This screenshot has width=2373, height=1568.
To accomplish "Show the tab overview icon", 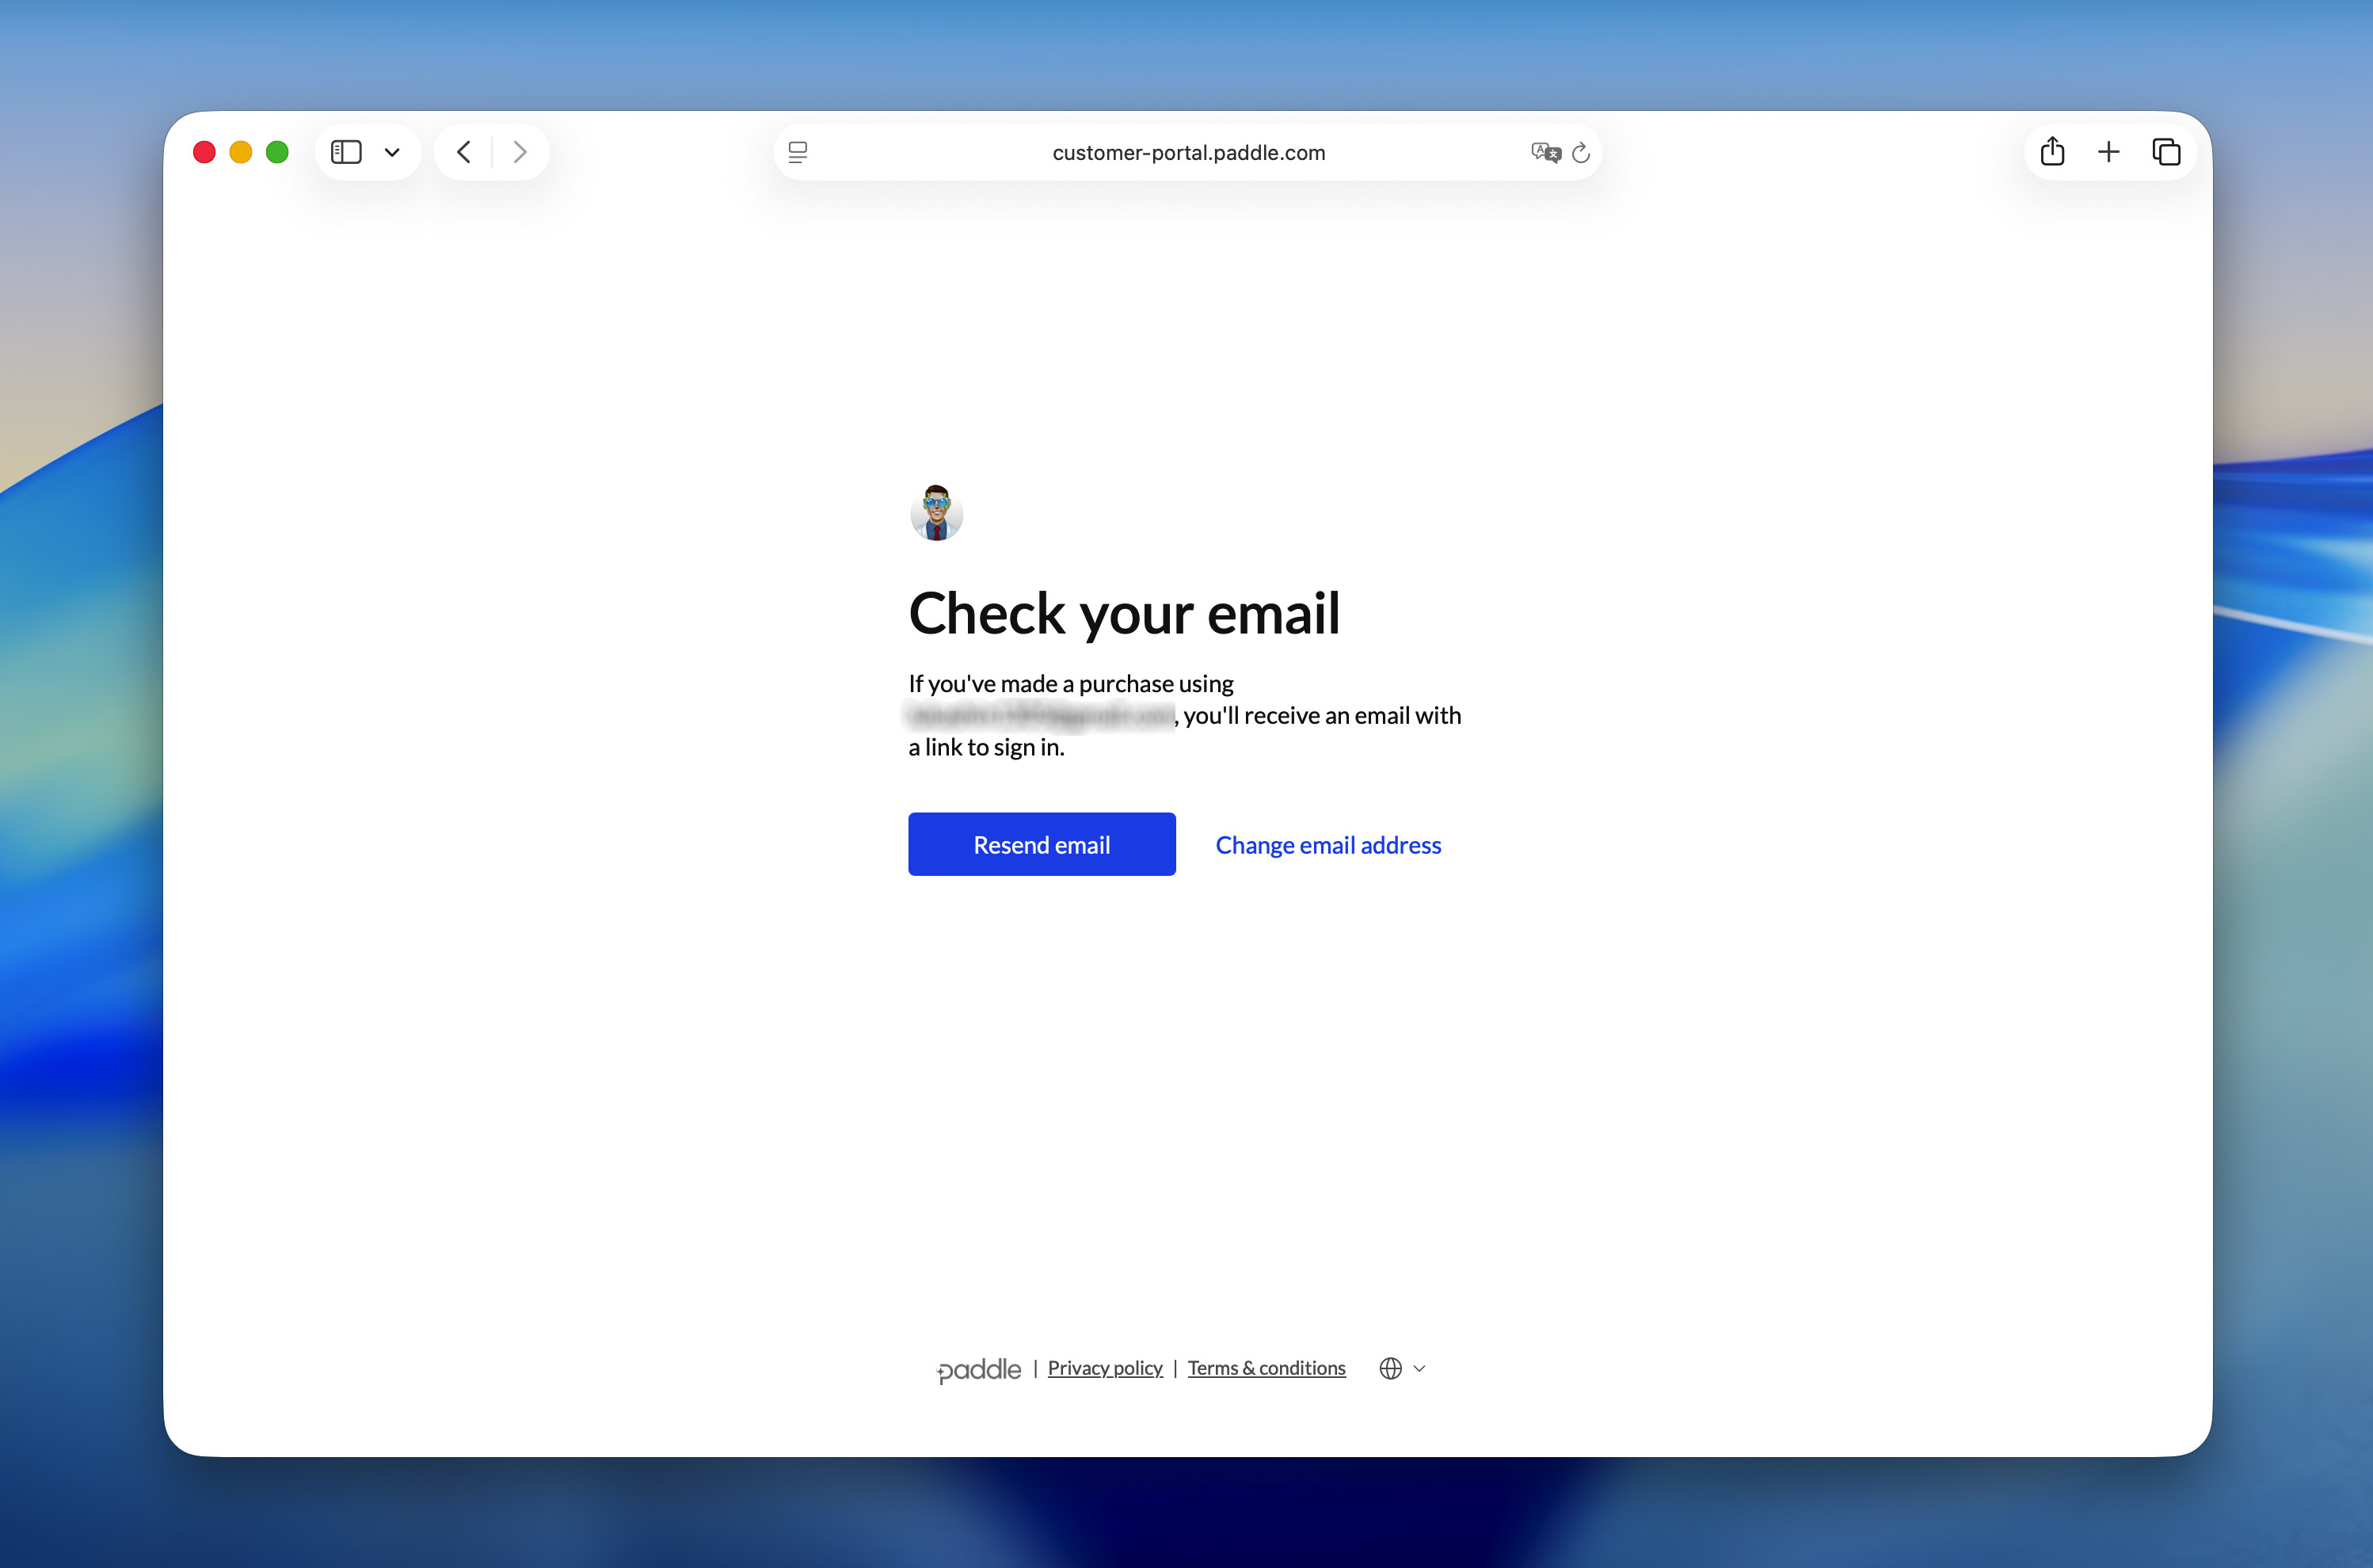I will (2166, 152).
